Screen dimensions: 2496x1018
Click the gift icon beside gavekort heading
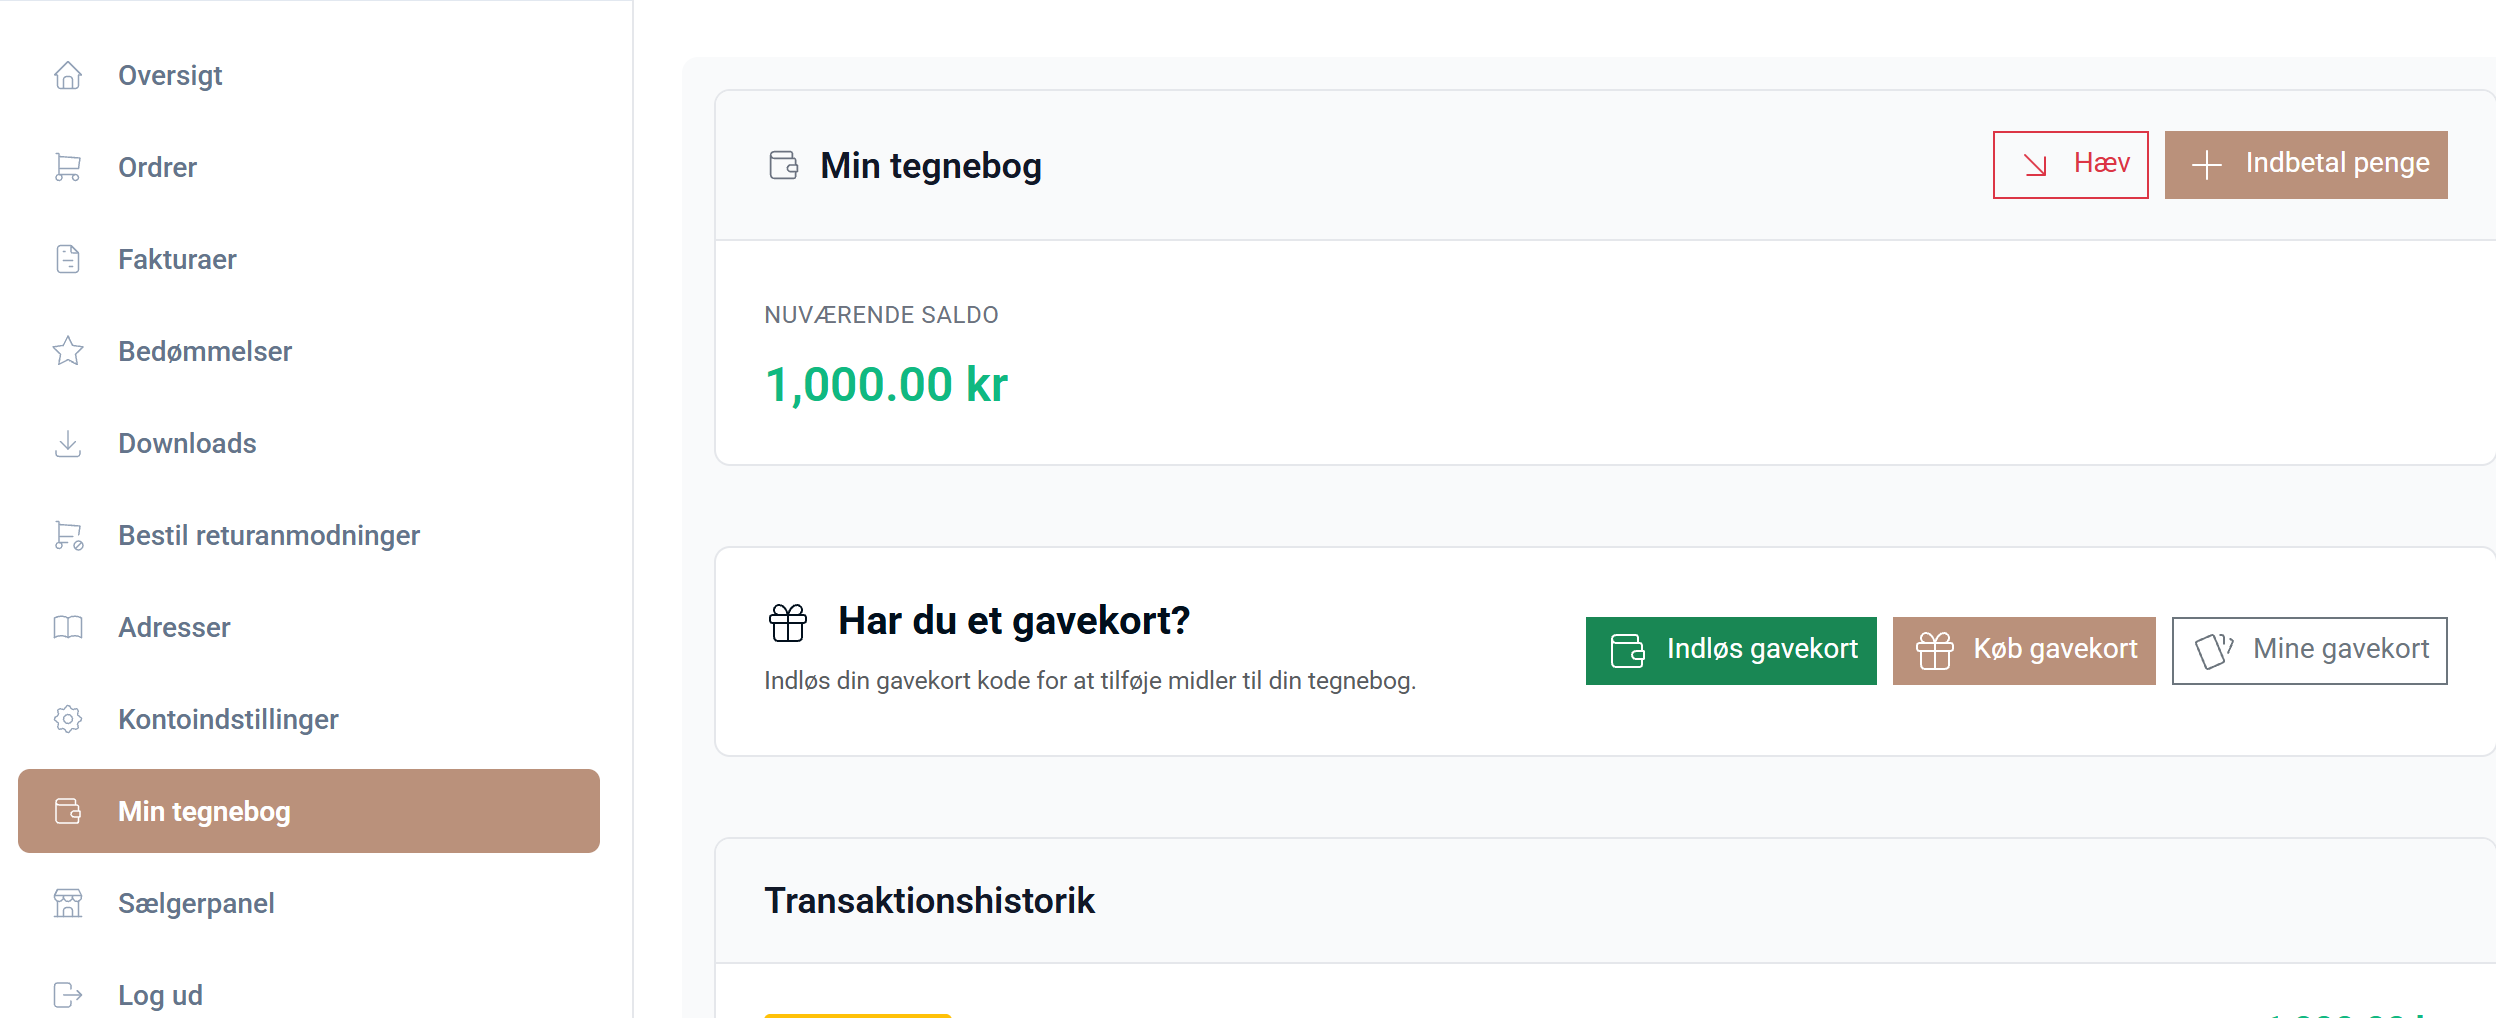click(788, 622)
